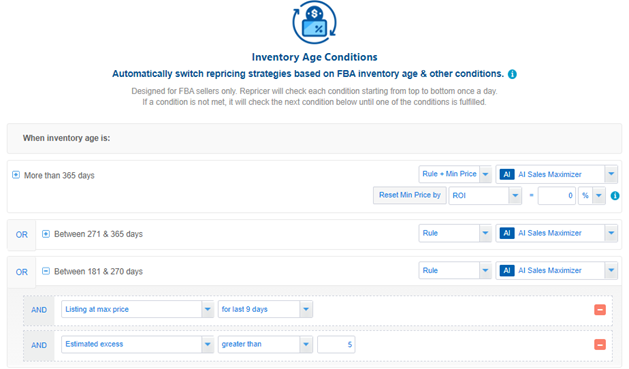
Task: Click the When inventory age is label
Action: pos(66,138)
